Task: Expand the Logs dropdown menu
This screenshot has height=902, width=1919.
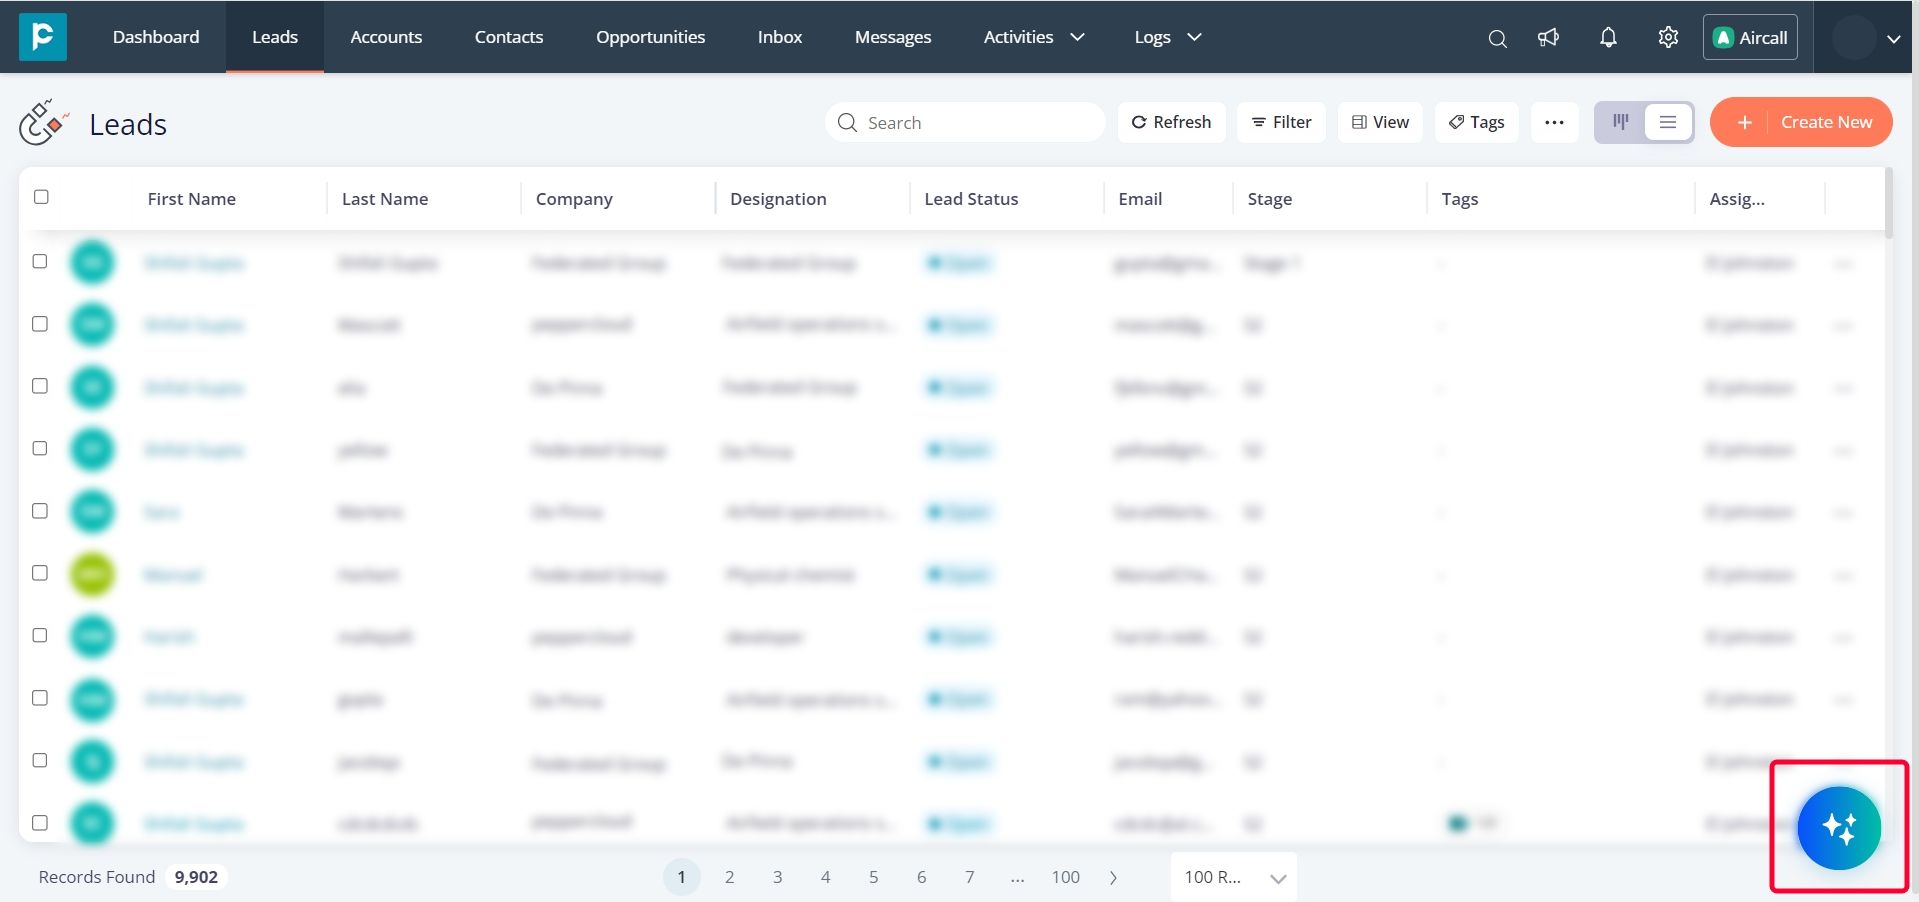Action: [x=1168, y=37]
